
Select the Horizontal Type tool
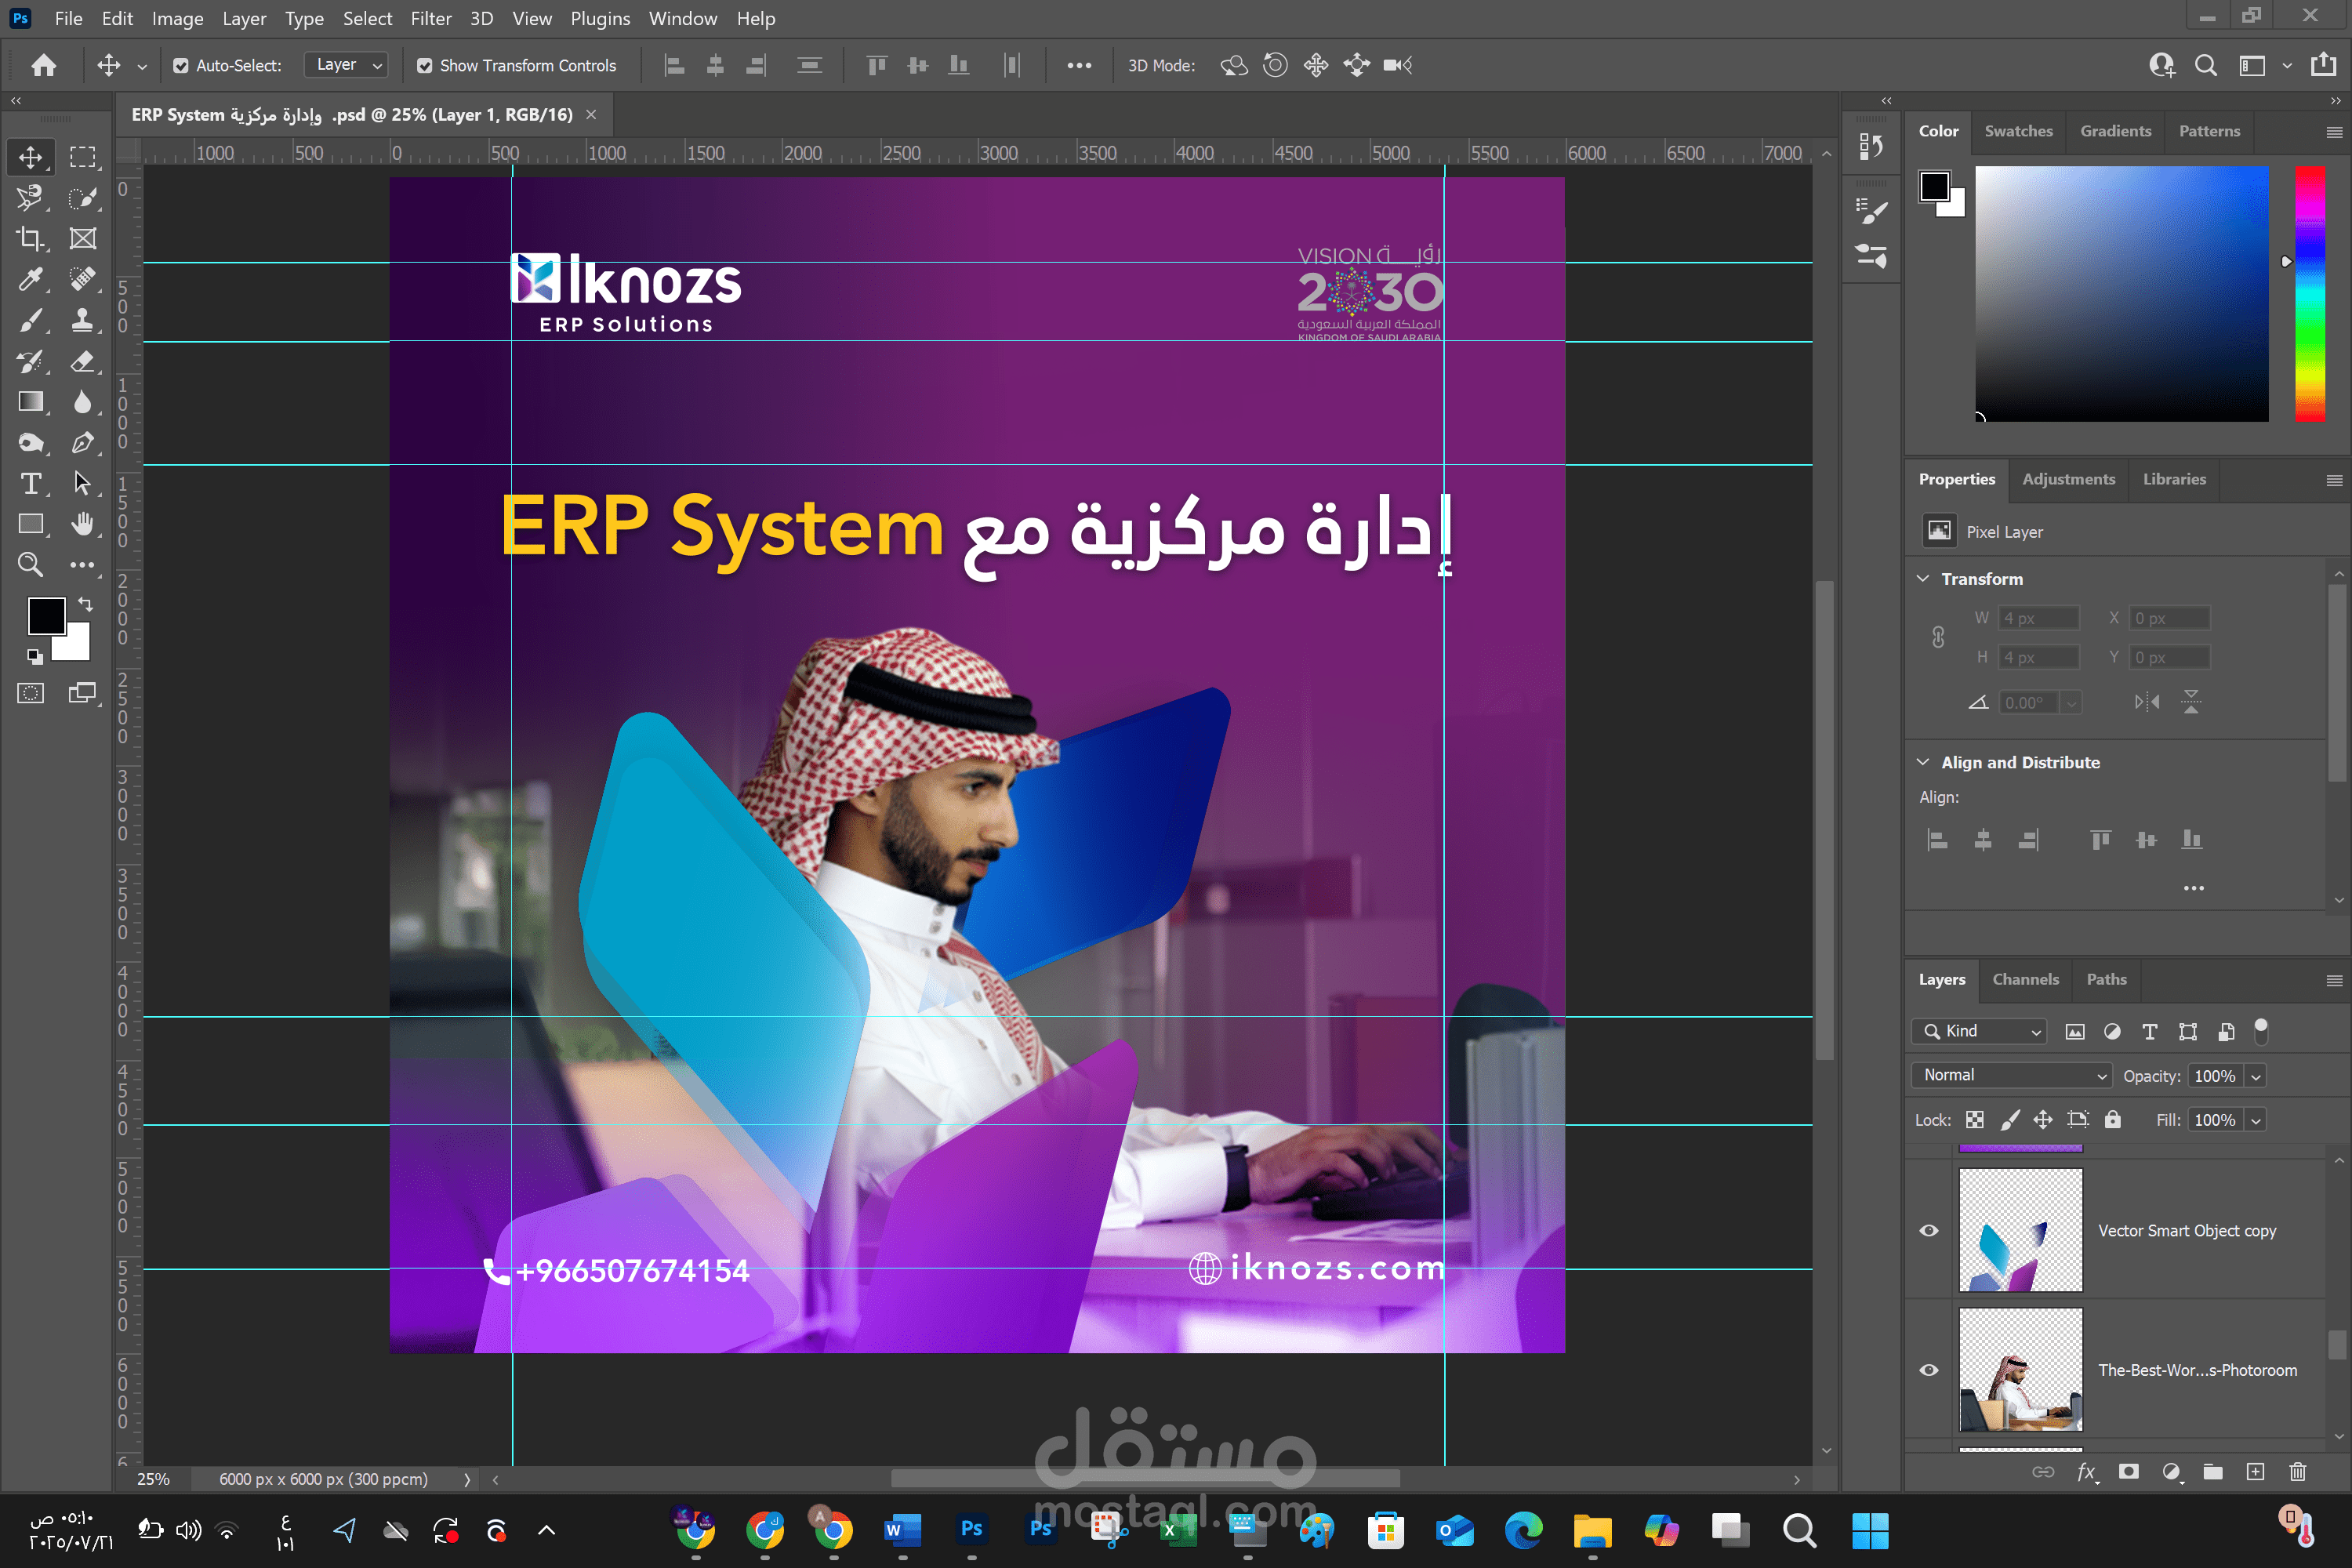pyautogui.click(x=30, y=484)
